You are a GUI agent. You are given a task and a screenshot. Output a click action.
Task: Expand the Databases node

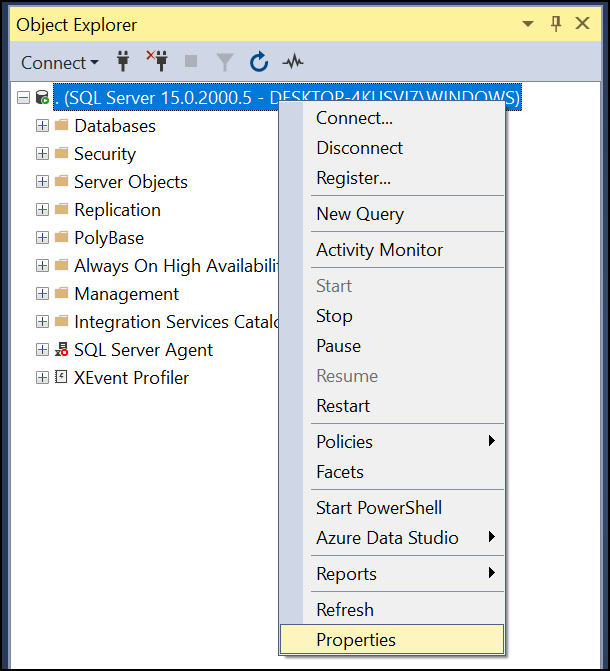pyautogui.click(x=42, y=126)
